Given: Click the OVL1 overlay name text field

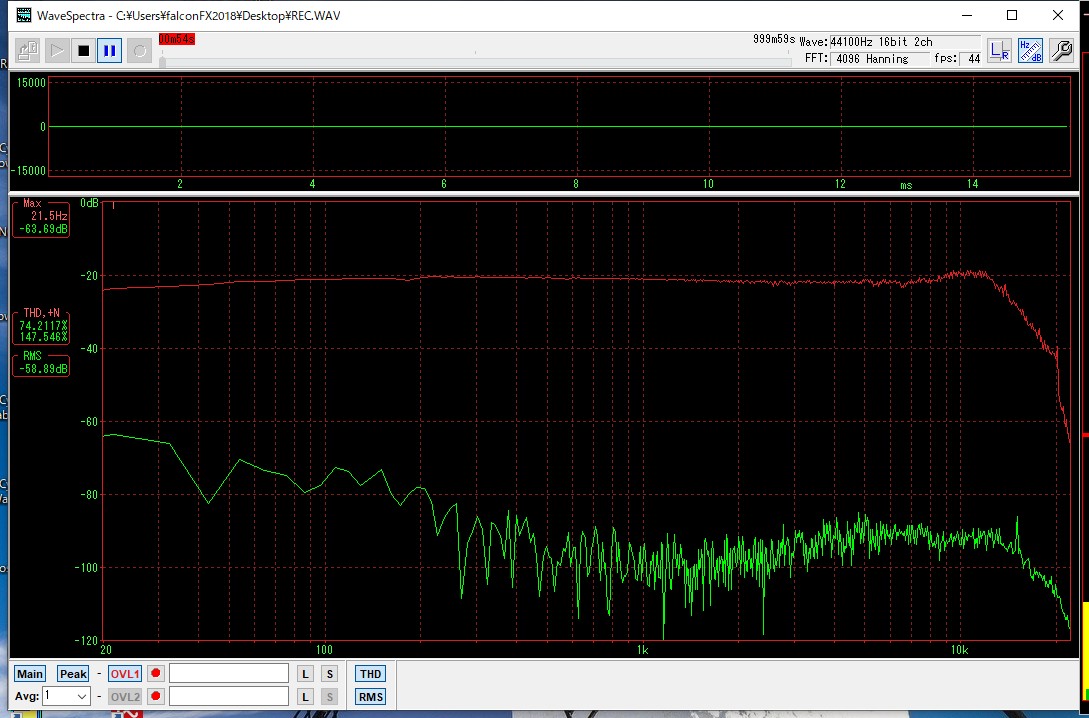Looking at the screenshot, I should coord(229,674).
